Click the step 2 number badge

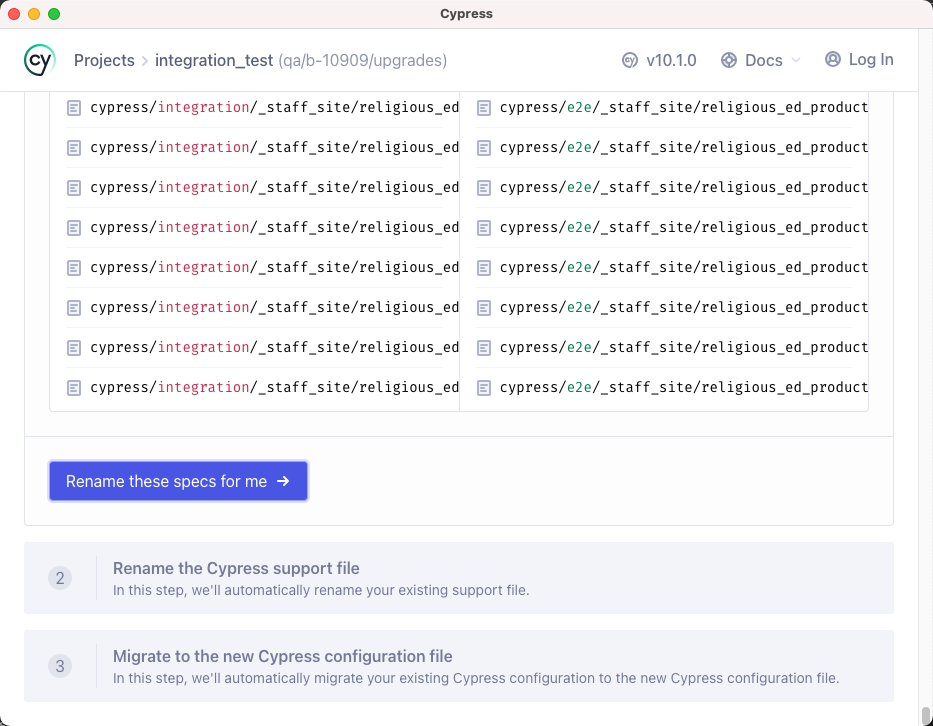coord(60,578)
